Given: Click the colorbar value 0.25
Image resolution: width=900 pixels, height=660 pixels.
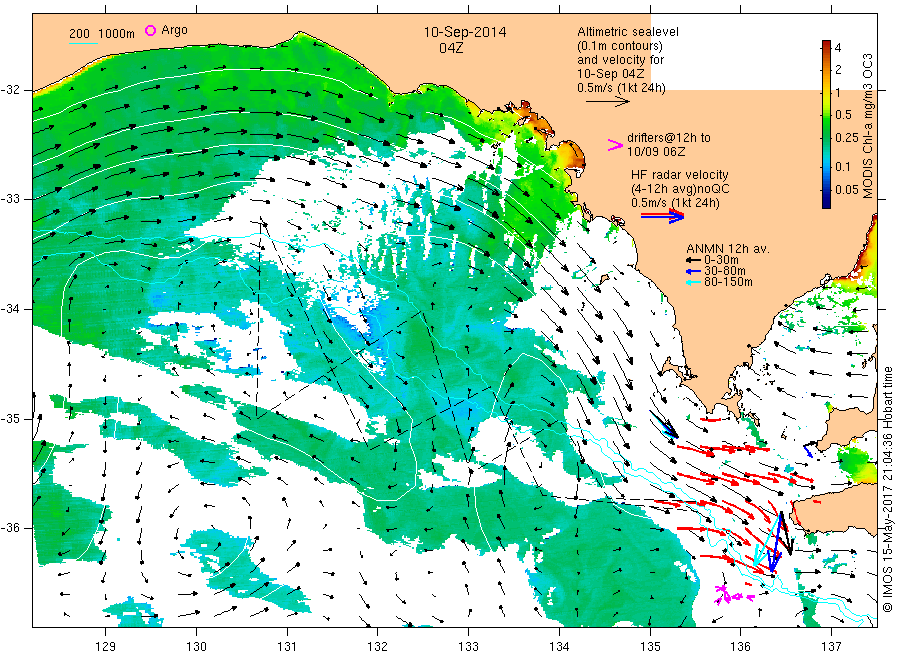Looking at the screenshot, I should (x=847, y=138).
